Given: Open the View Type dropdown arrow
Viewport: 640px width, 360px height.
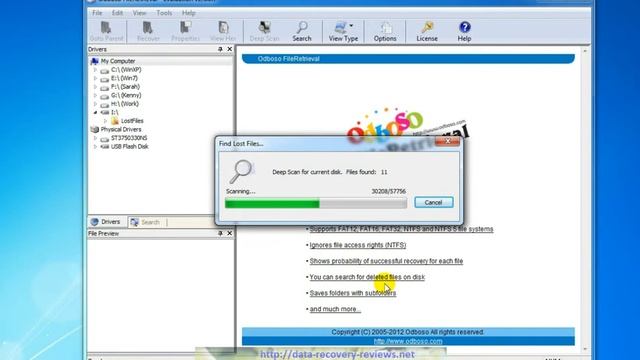Looking at the screenshot, I should pyautogui.click(x=351, y=26).
